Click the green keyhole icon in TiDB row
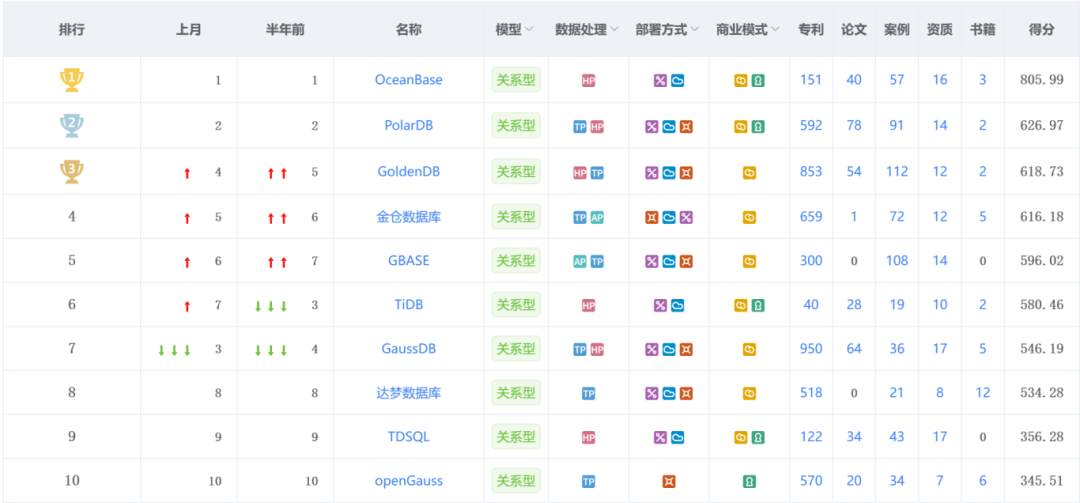The image size is (1080, 503). click(x=758, y=305)
